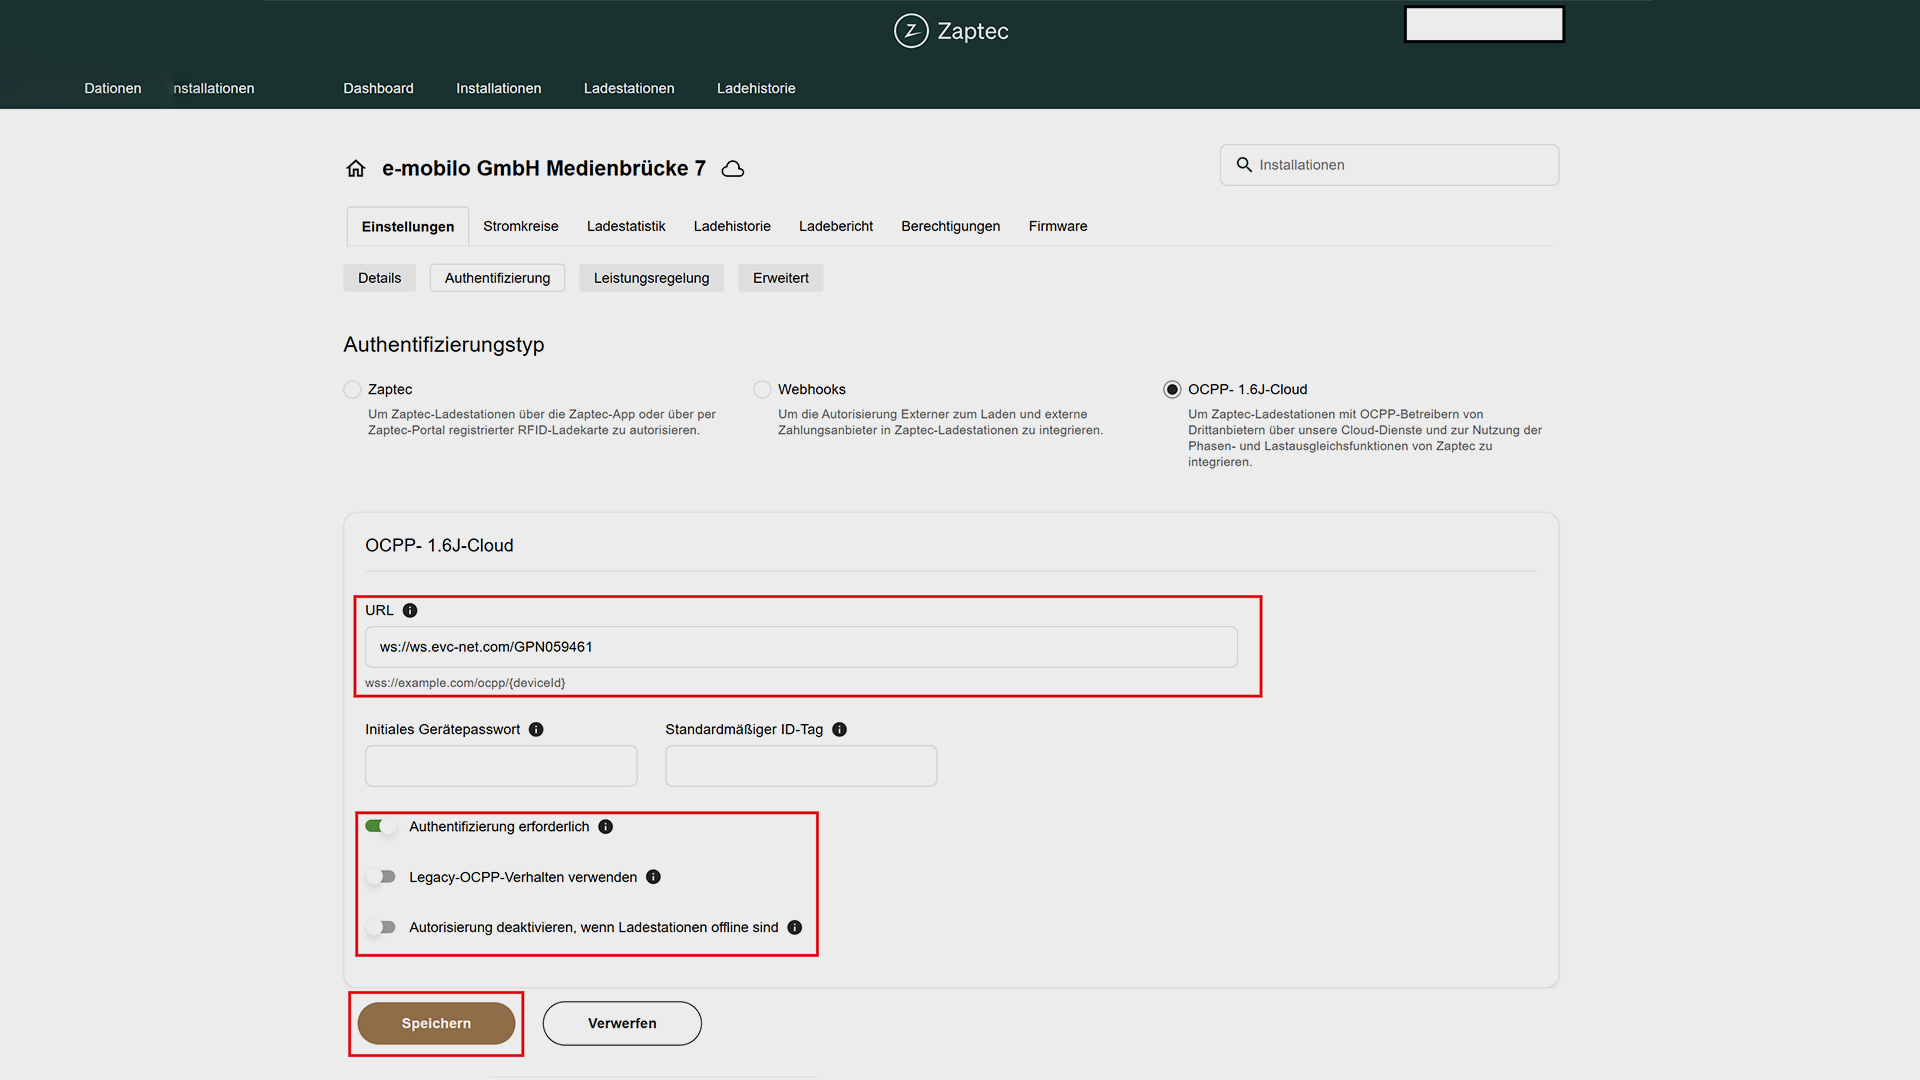Toggle Authentifizierung erforderlich switch
The width and height of the screenshot is (1920, 1080).
point(380,826)
